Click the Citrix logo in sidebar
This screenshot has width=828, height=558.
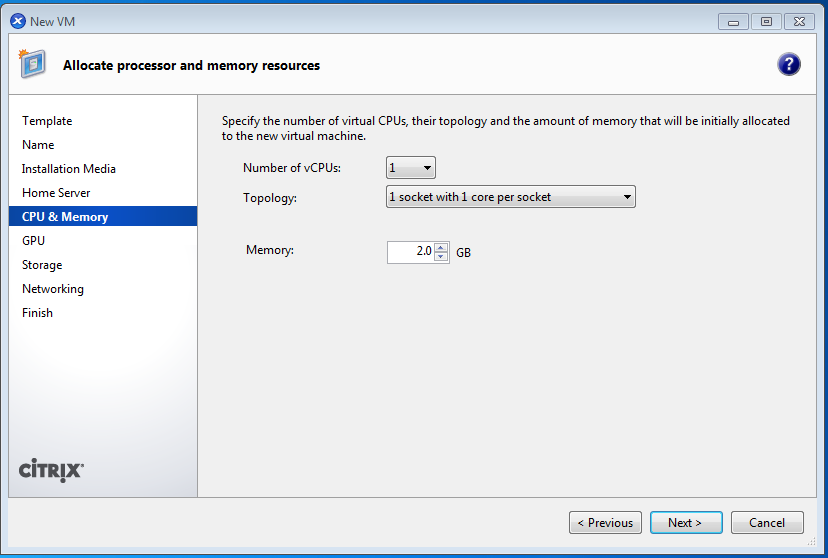(x=51, y=470)
